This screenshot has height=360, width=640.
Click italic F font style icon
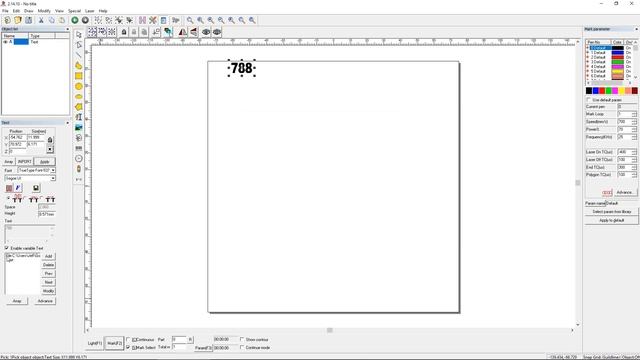[18, 188]
